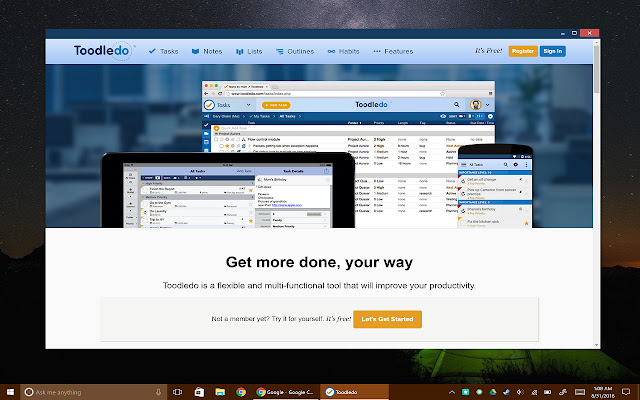
Task: Open the Notes section in the navigation bar
Action: coord(207,51)
